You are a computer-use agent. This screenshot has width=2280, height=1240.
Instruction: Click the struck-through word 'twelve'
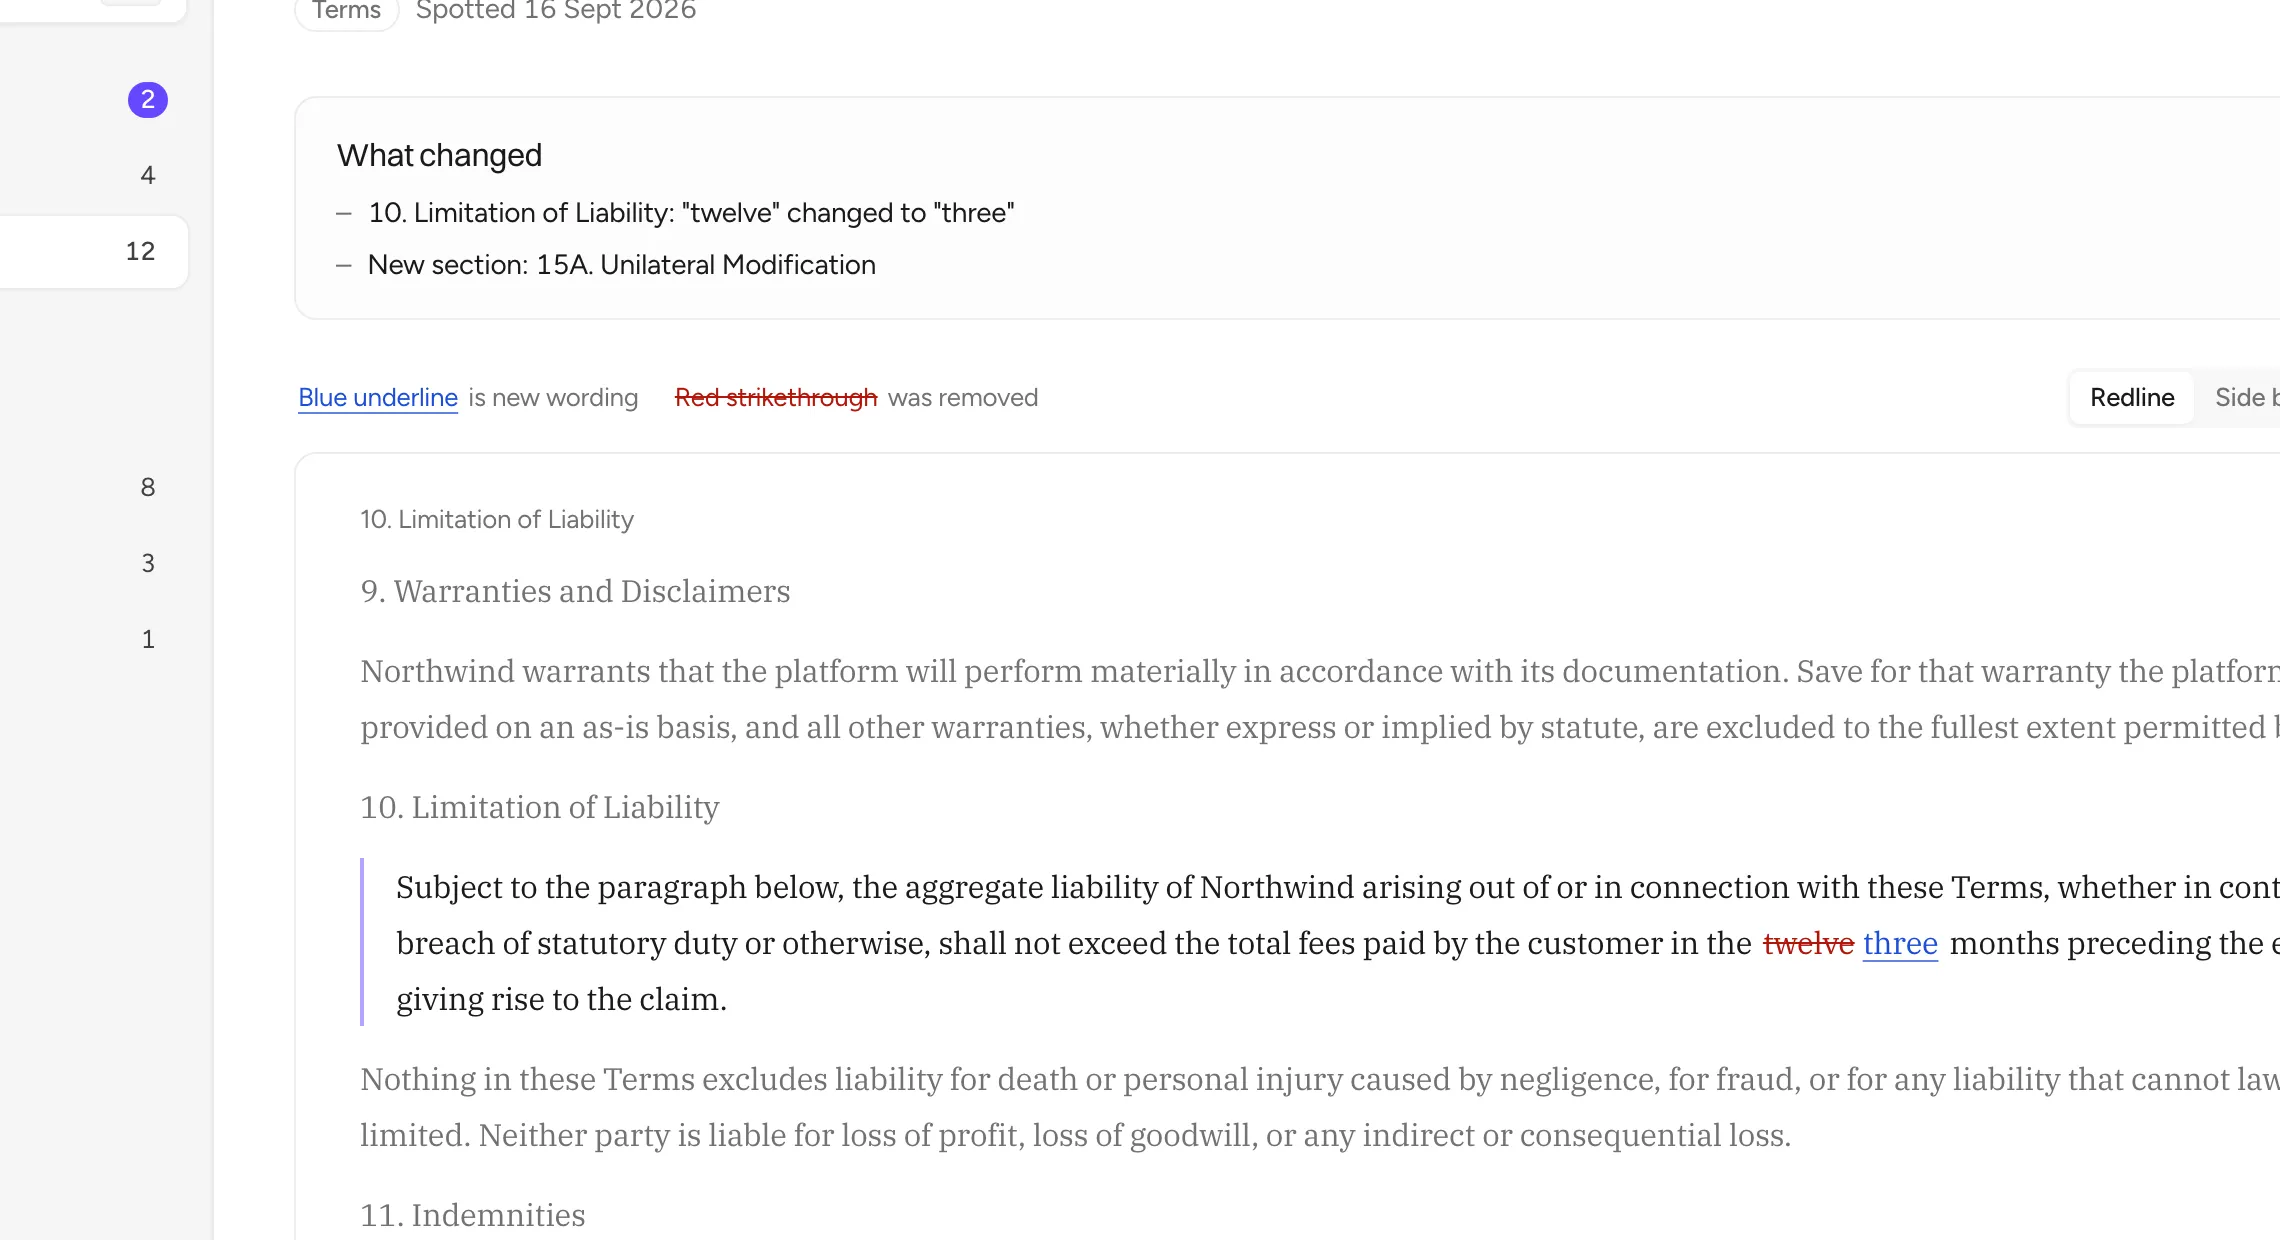(1808, 944)
